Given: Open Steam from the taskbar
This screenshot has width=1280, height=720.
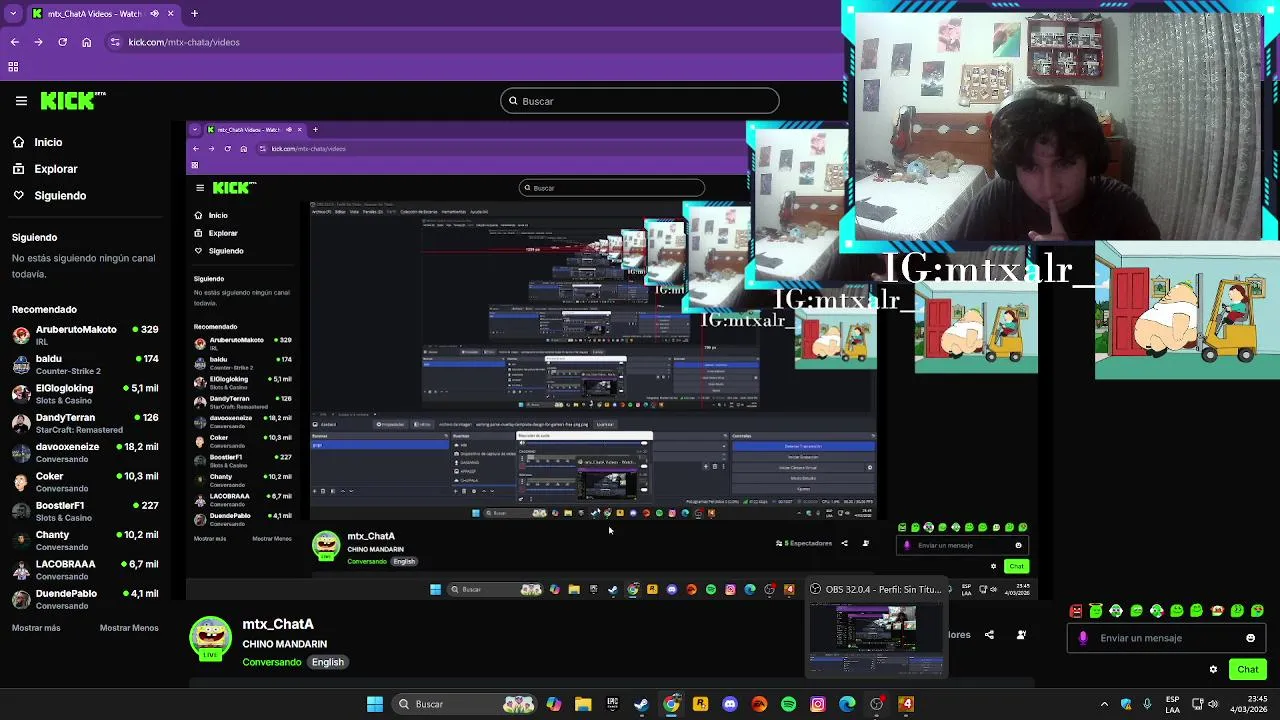Looking at the screenshot, I should coord(641,704).
